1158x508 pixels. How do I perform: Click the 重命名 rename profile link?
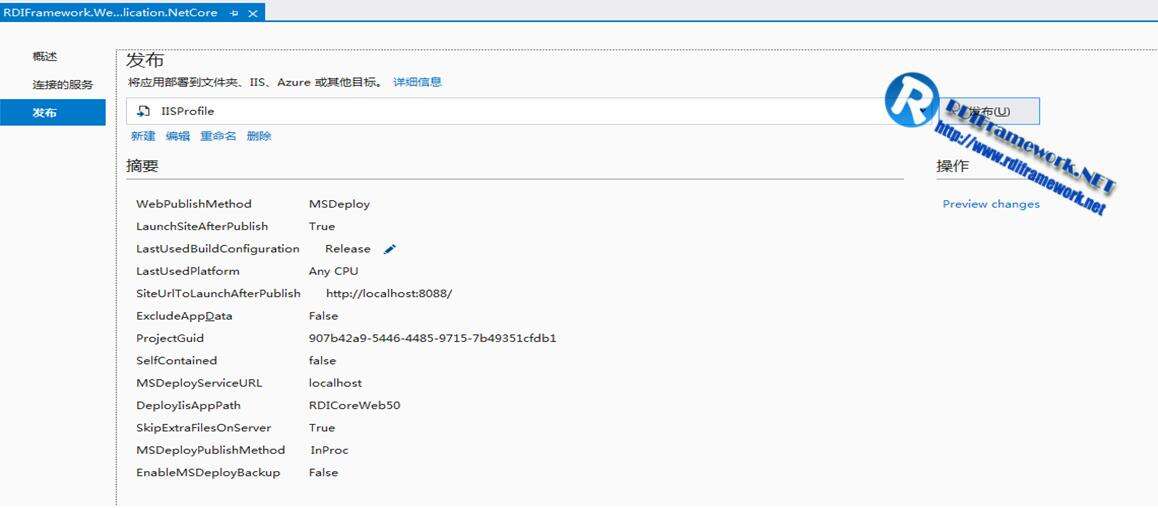click(219, 136)
